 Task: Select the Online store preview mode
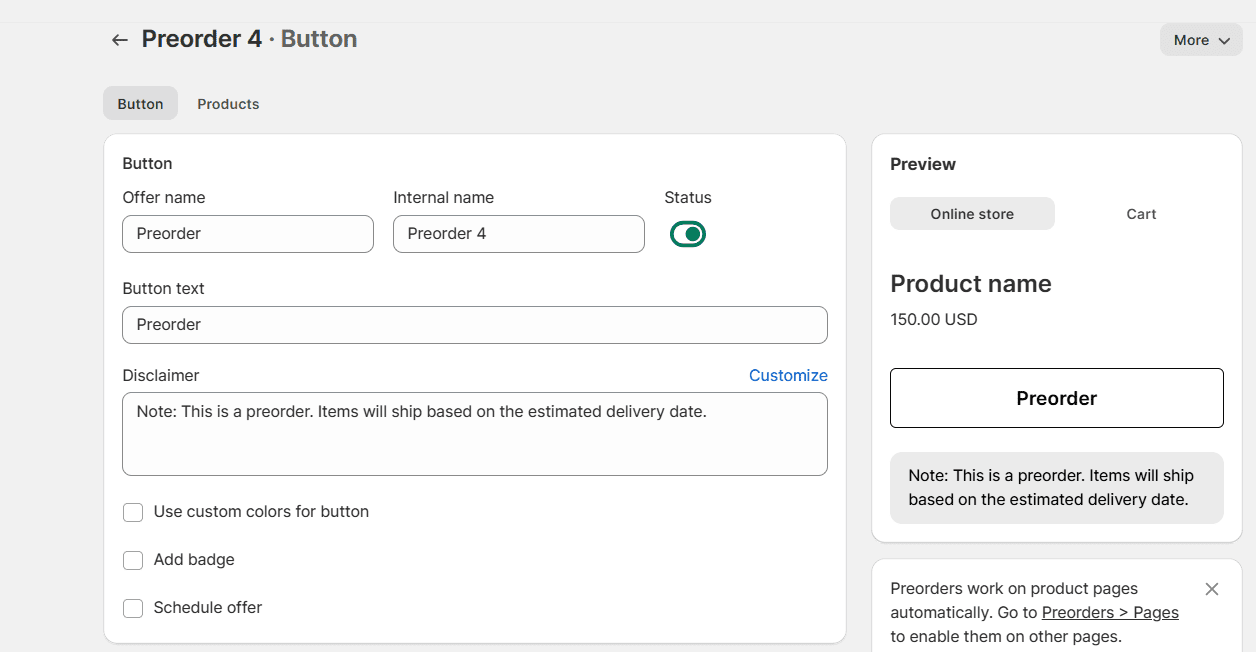pyautogui.click(x=971, y=213)
